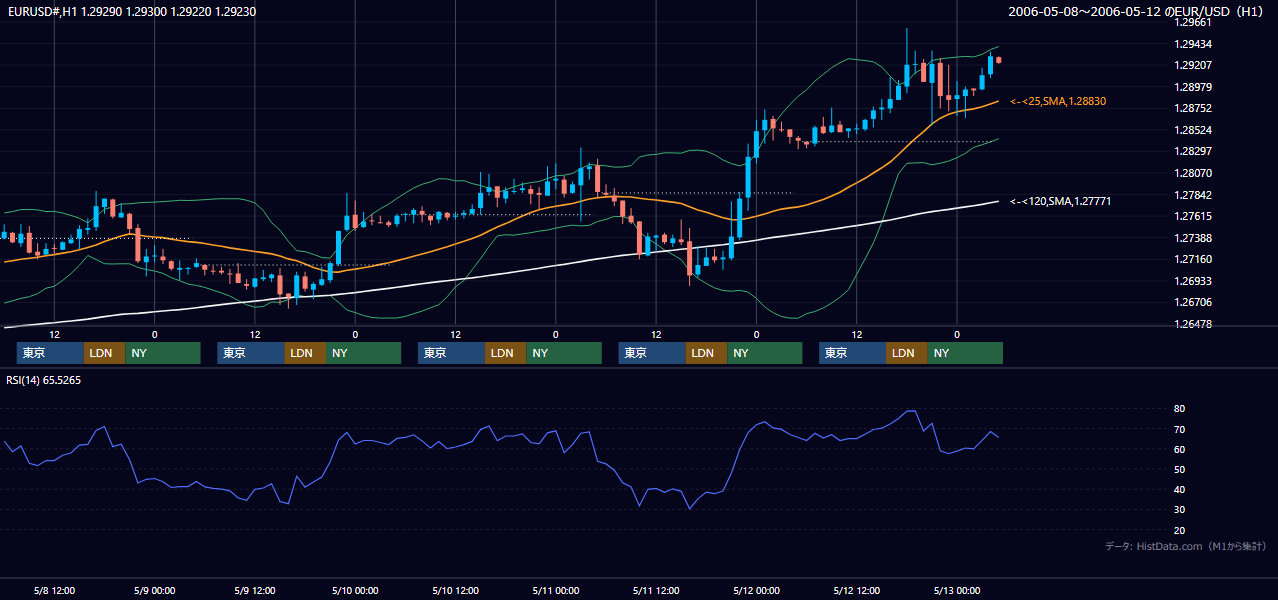Click price axis label 1.28524
This screenshot has height=600, width=1278.
tap(1193, 131)
